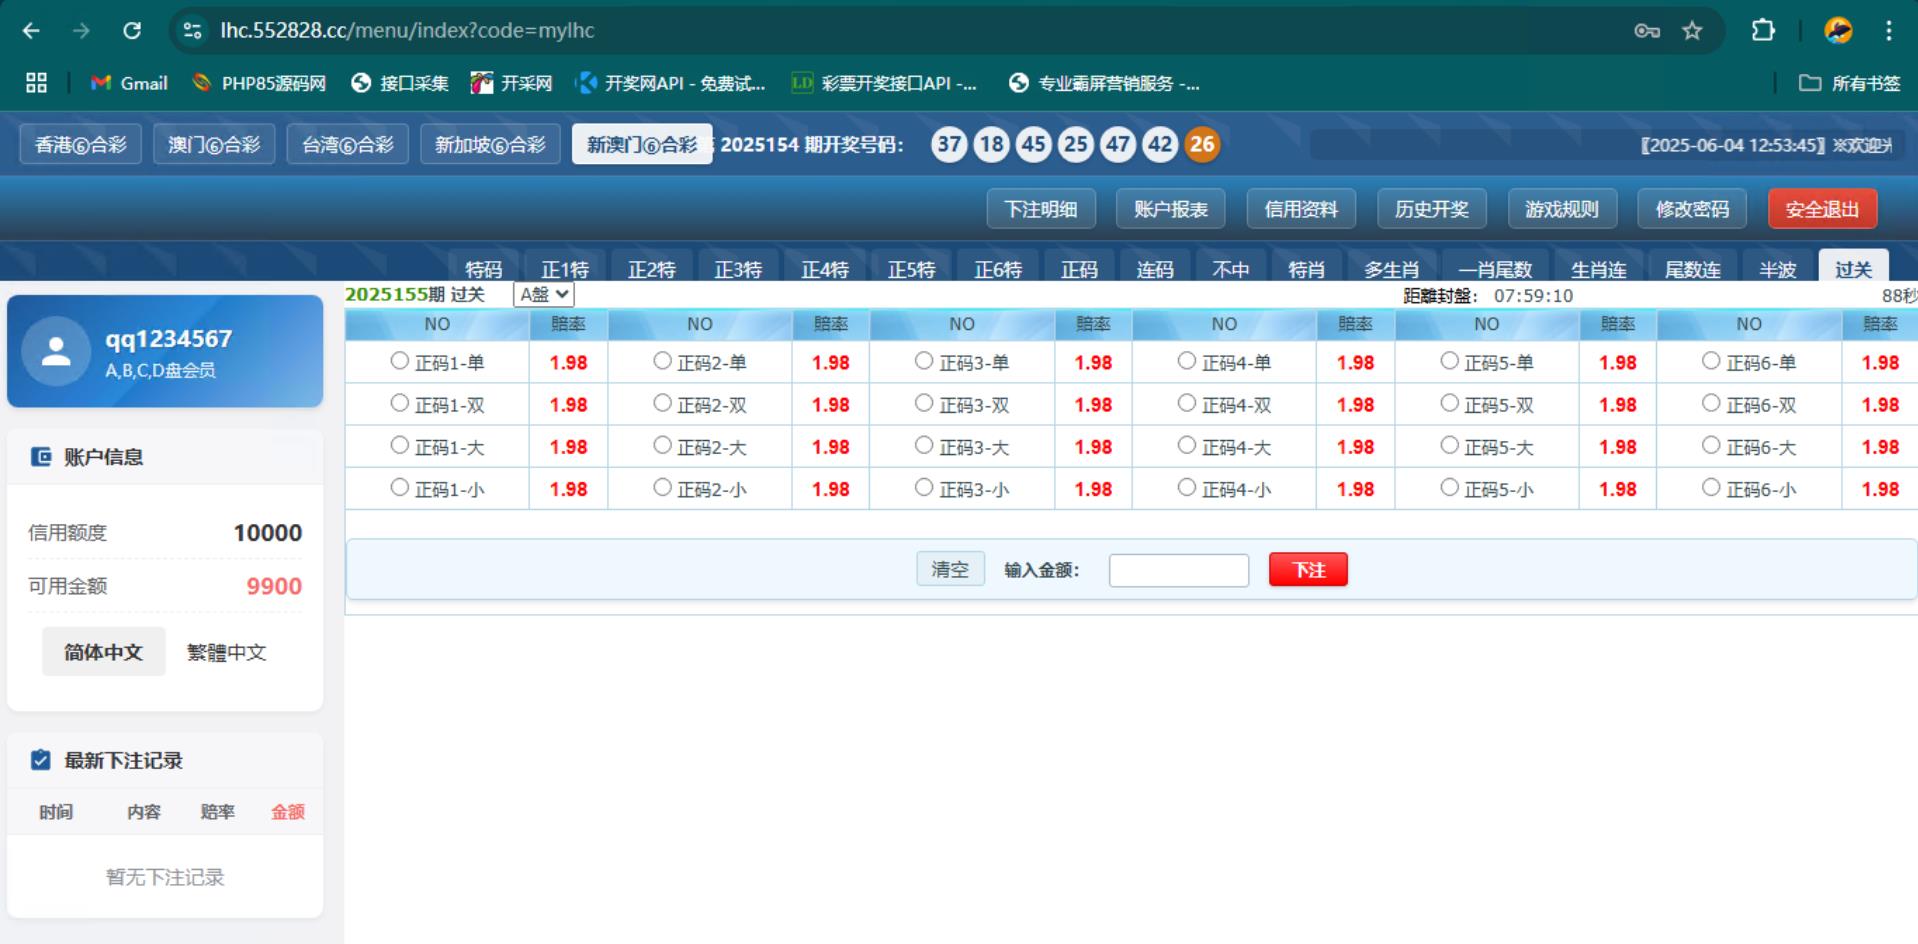Select the 正码3-大 radio button
1918x944 pixels.
coord(924,445)
